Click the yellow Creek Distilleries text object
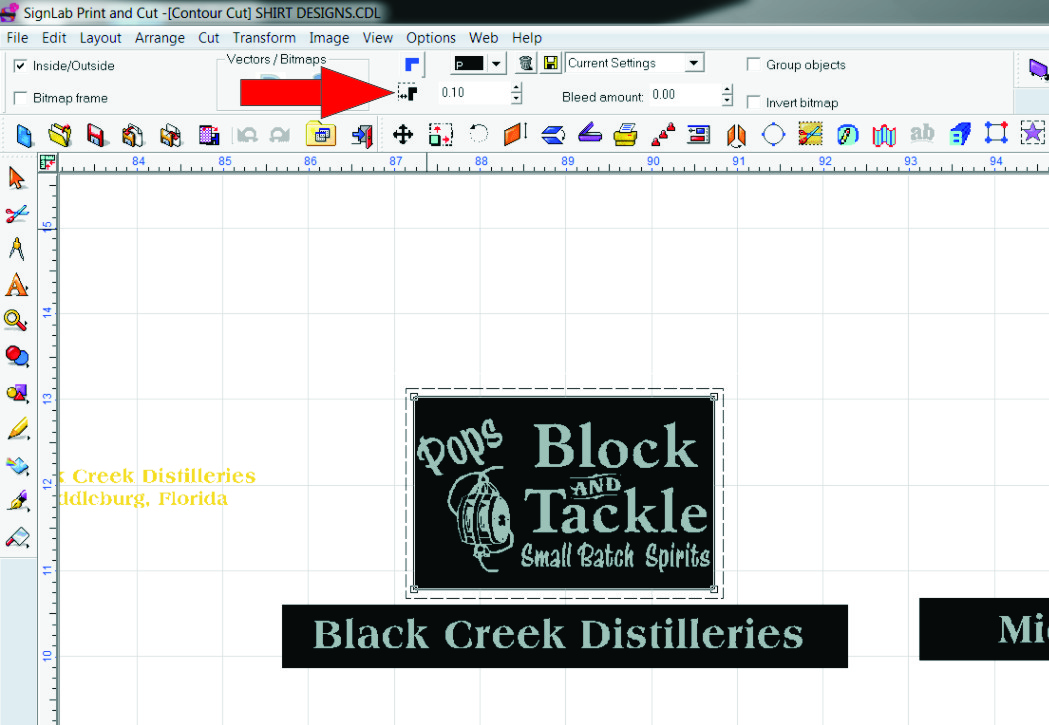This screenshot has height=725, width=1049. coord(159,476)
